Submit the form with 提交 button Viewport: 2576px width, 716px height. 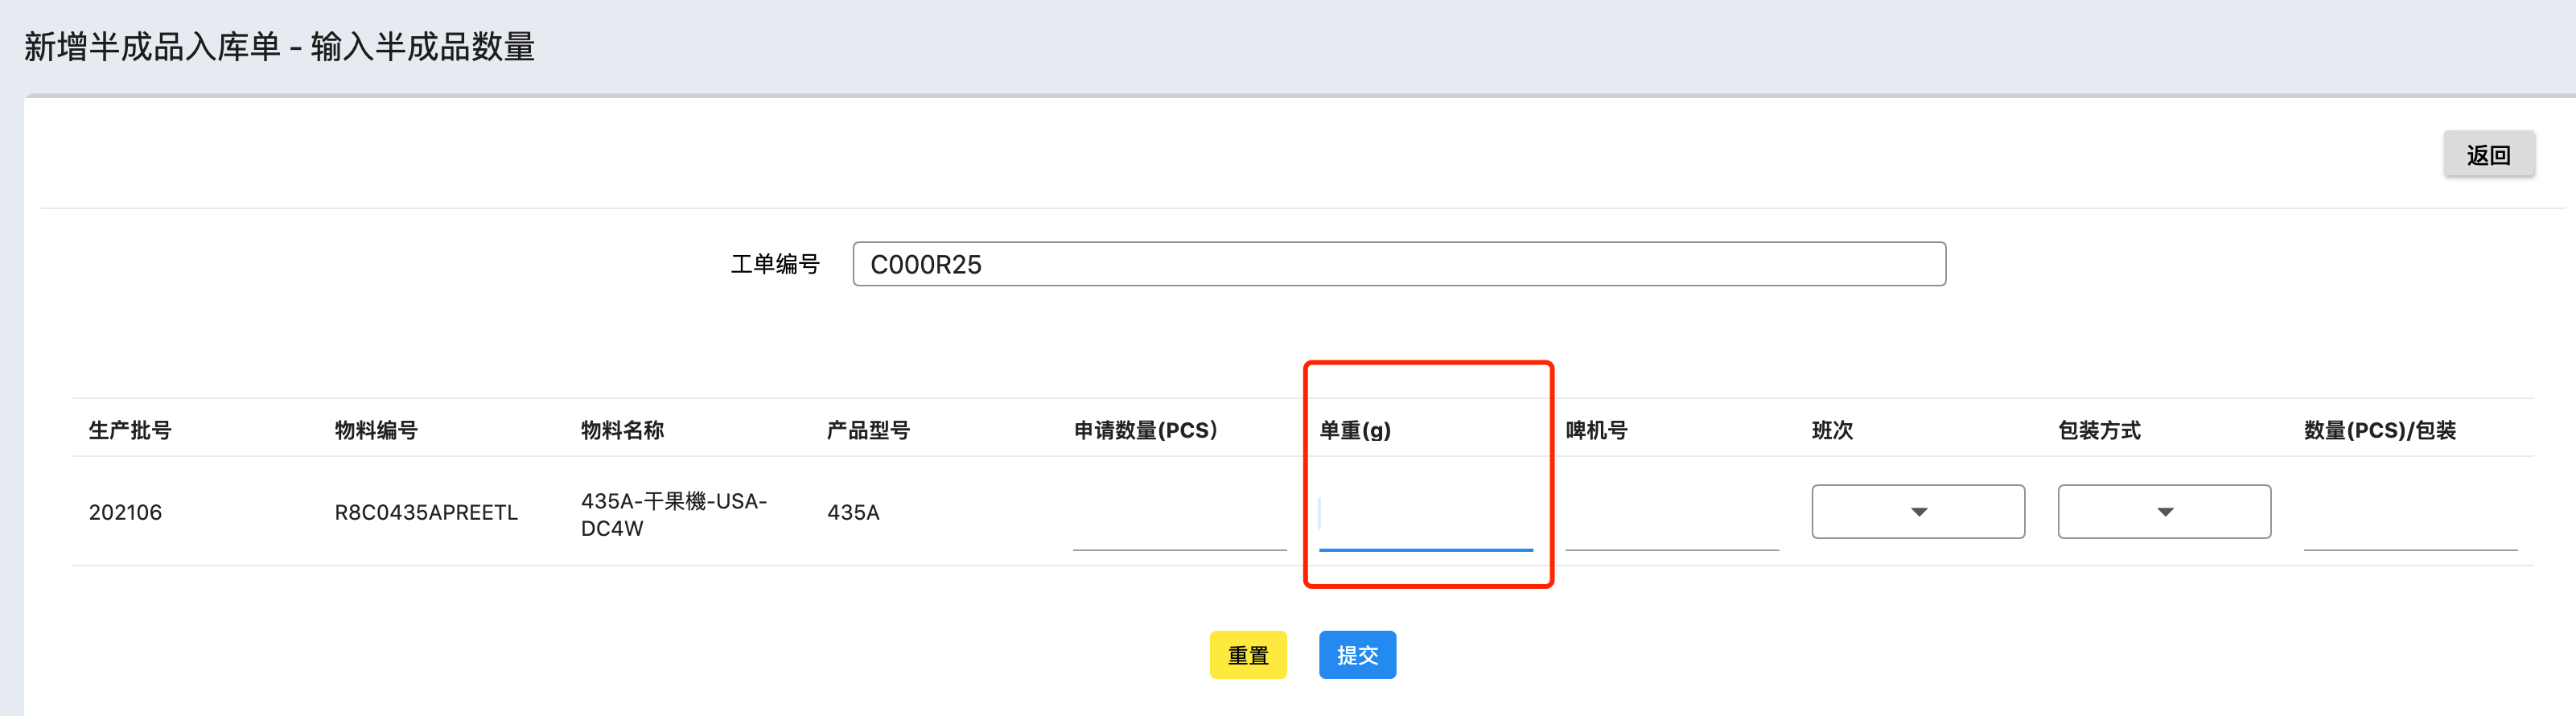(1357, 655)
